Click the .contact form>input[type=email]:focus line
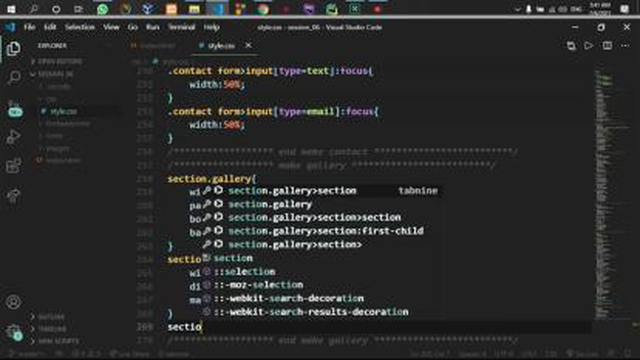Viewport: 640px width, 360px height. (x=273, y=111)
